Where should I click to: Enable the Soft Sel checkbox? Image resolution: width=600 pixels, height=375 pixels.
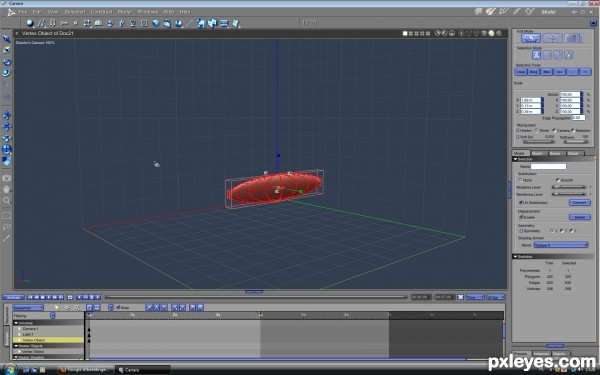[x=518, y=137]
